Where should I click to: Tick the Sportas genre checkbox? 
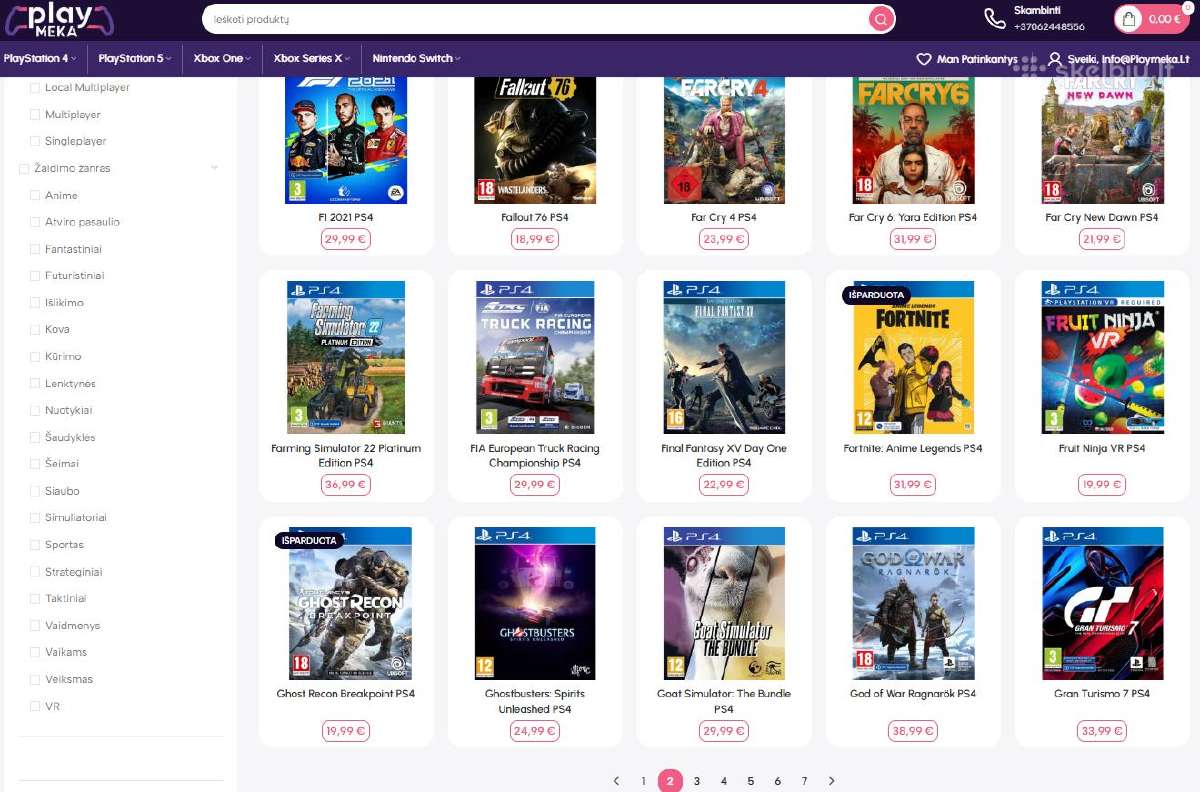(36, 545)
